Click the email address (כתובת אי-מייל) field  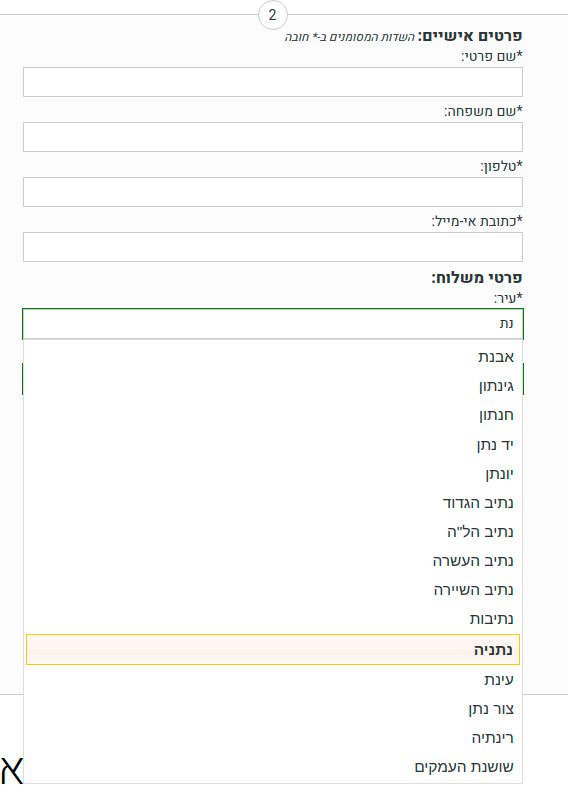coord(273,247)
